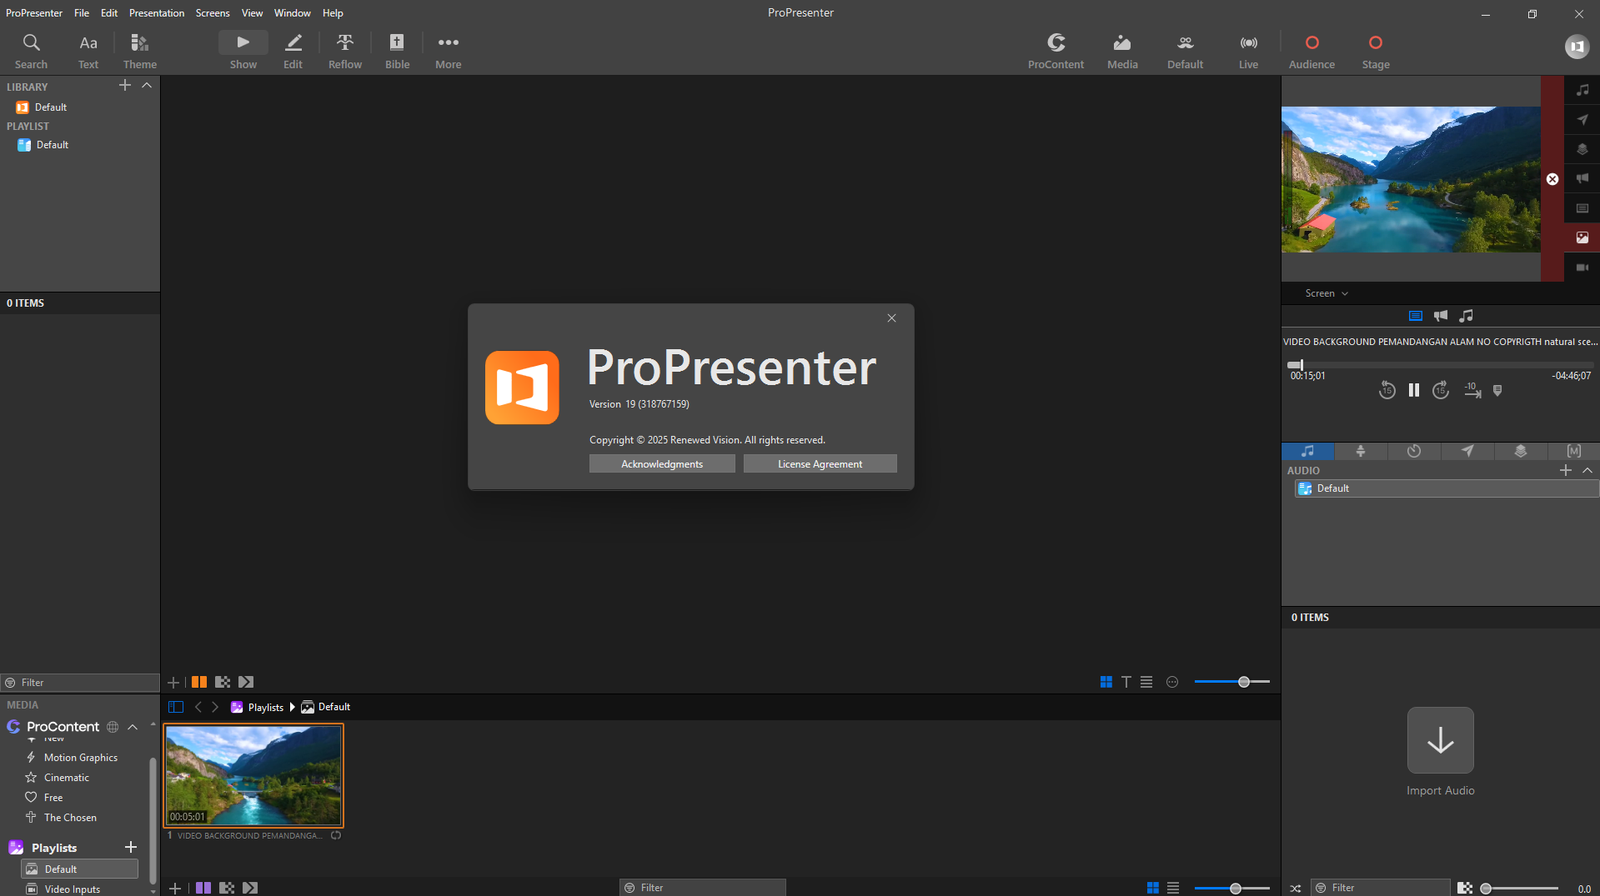Collapse the ProContent media section
Screen dimensions: 1600x896
(132, 727)
